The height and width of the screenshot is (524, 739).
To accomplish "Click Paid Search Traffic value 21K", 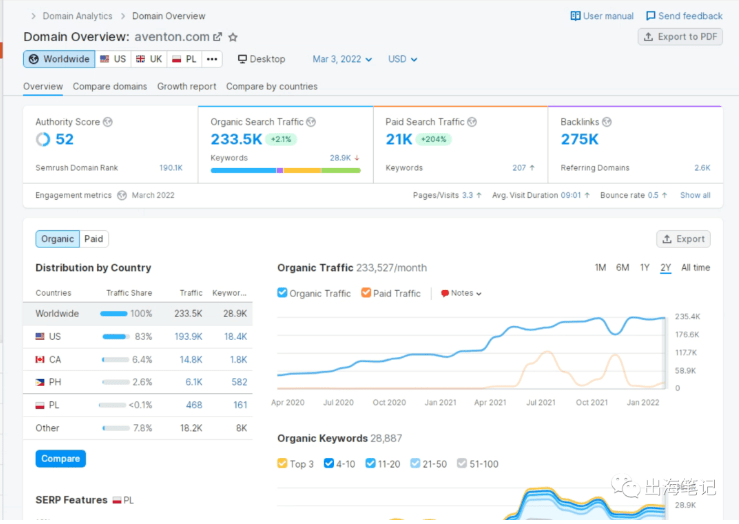I will (x=399, y=139).
